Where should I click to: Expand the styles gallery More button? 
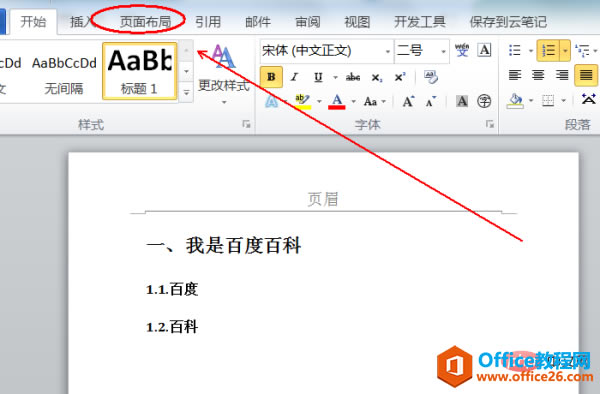(x=186, y=93)
